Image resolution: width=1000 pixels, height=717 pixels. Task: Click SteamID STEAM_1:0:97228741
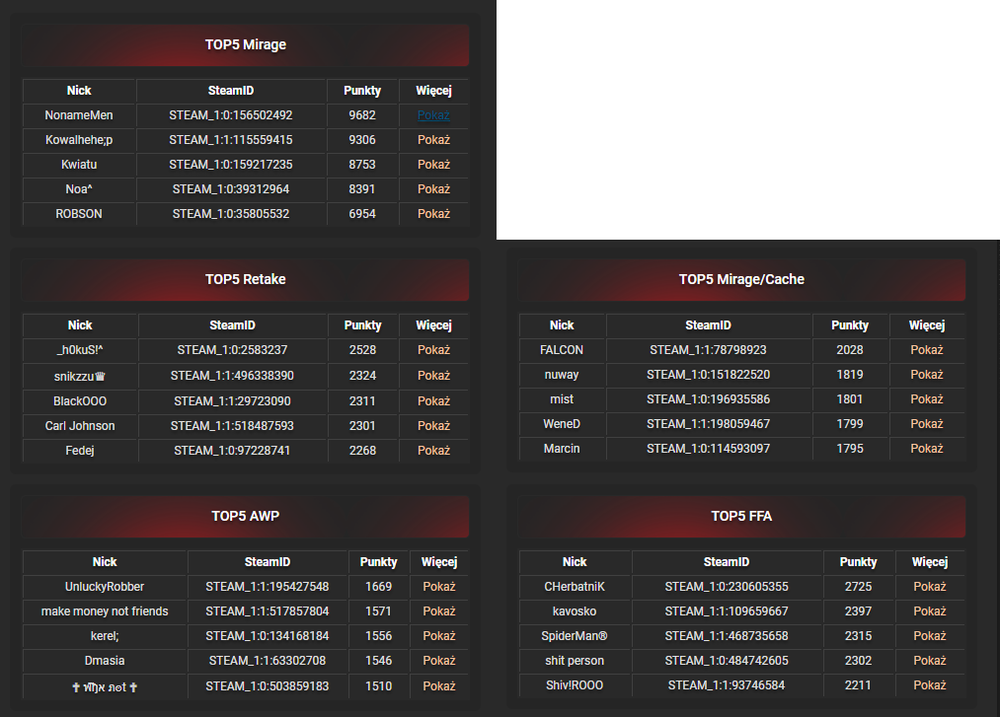coord(232,450)
